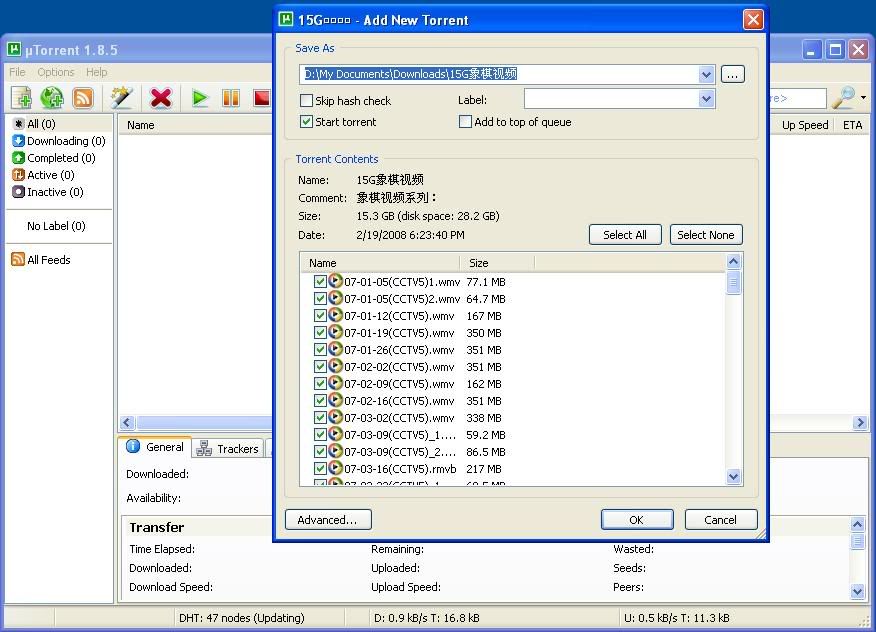Click µTorrent icon in dialog title bar

(x=285, y=20)
